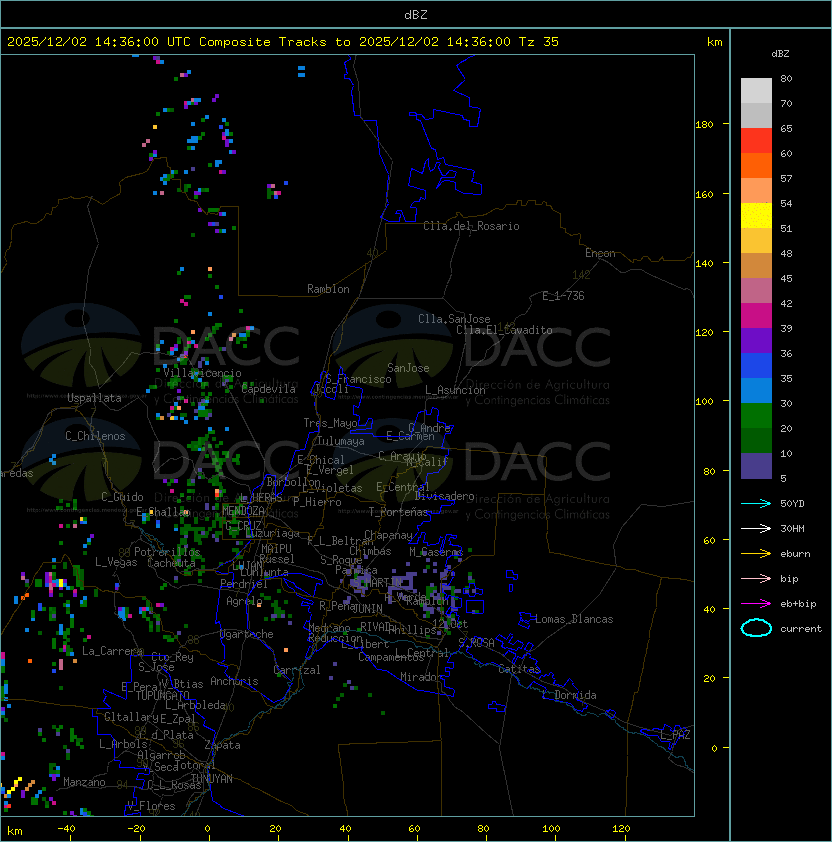Click the MENDOZA city label
Viewport: 832px width, 842px height.
[x=243, y=510]
